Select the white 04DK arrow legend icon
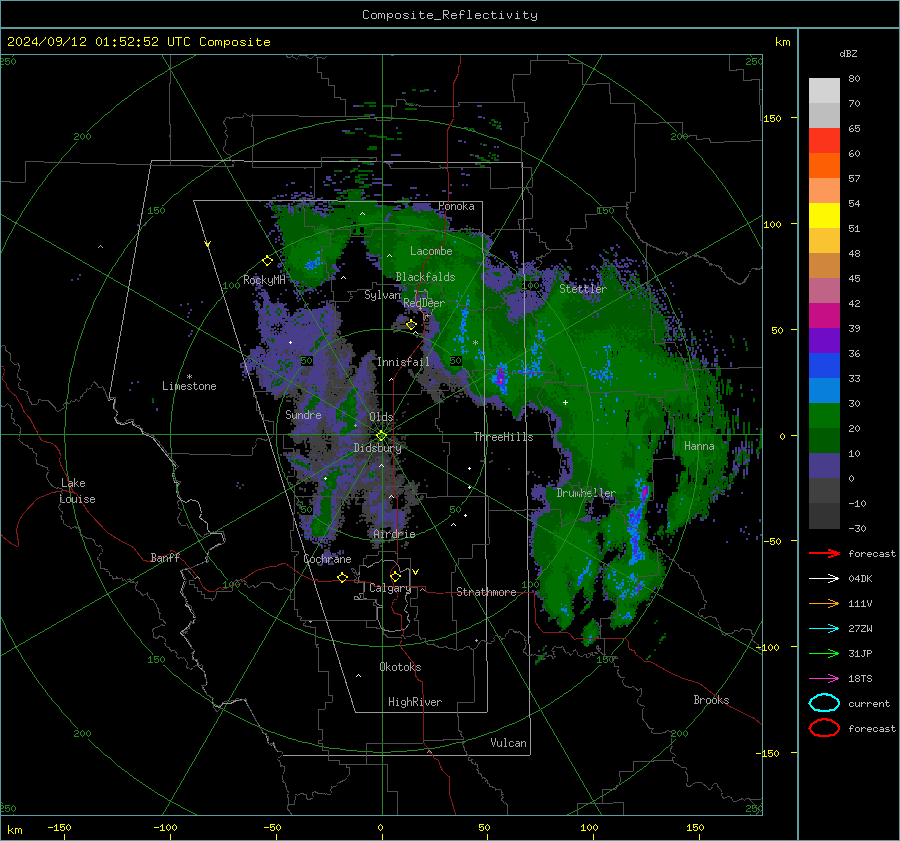900x841 pixels. (x=824, y=578)
